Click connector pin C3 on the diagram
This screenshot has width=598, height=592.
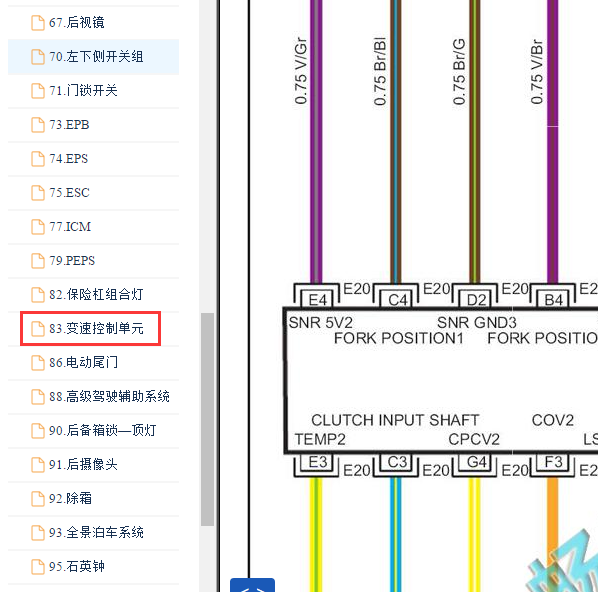[397, 462]
